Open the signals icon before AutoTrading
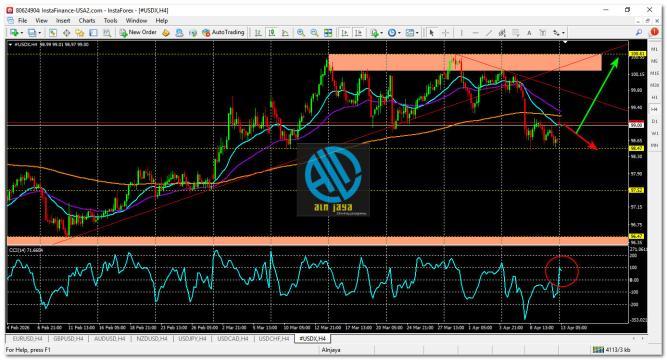 pyautogui.click(x=193, y=33)
